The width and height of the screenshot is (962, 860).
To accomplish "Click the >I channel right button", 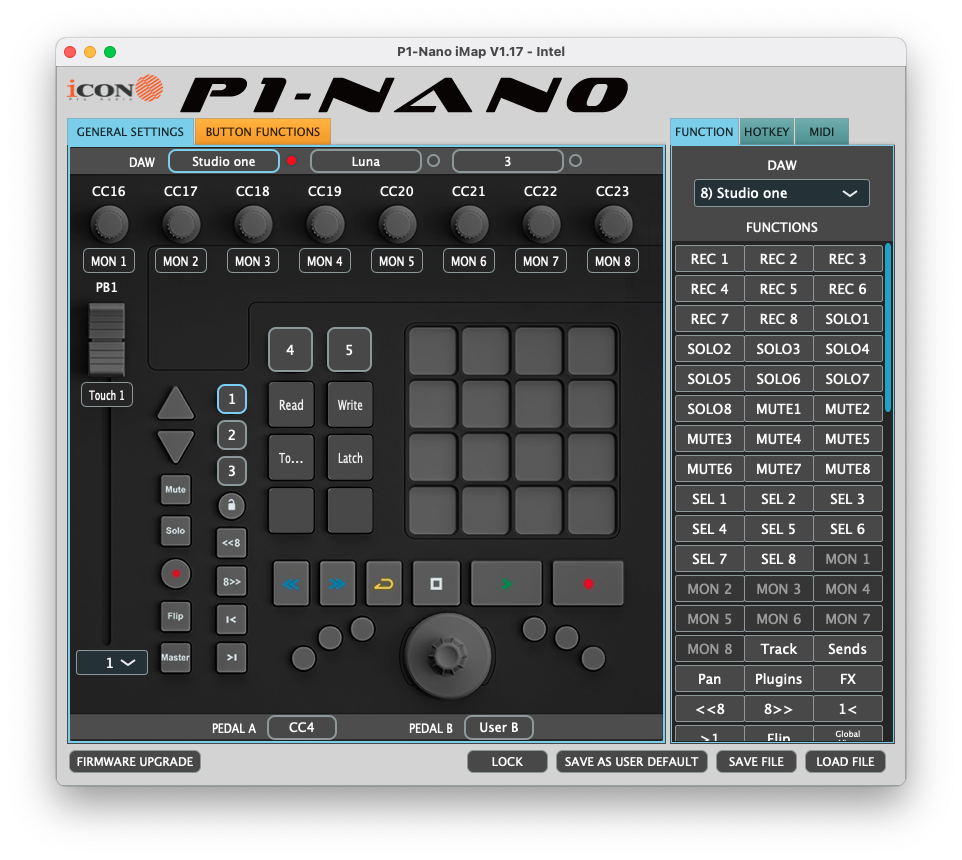I will tap(231, 658).
